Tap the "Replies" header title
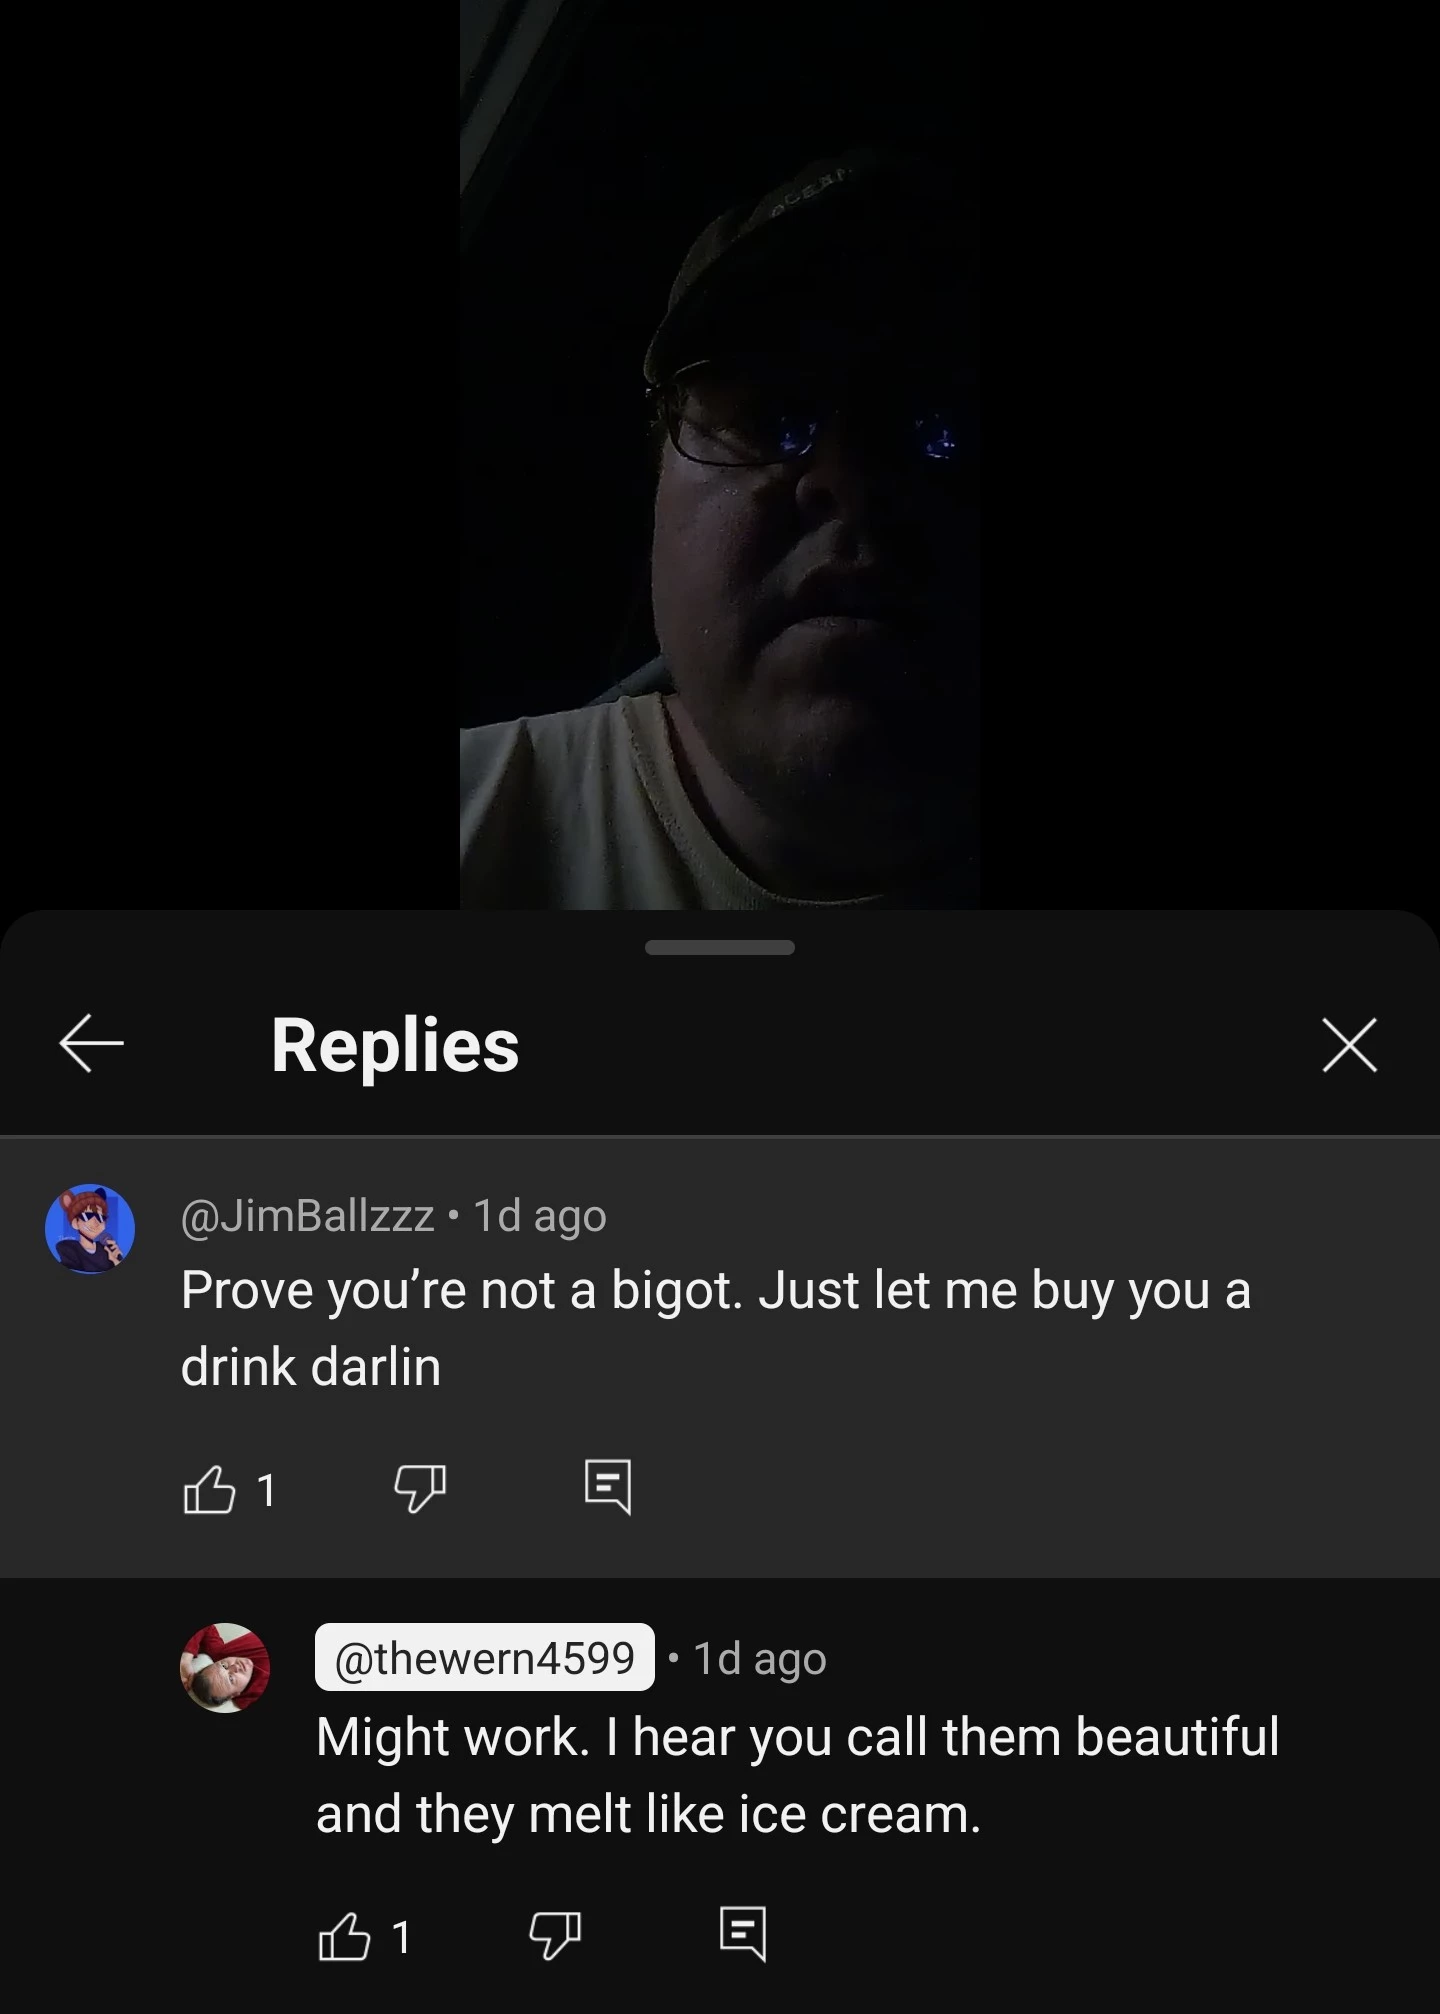Viewport: 1440px width, 2014px height. click(395, 1045)
